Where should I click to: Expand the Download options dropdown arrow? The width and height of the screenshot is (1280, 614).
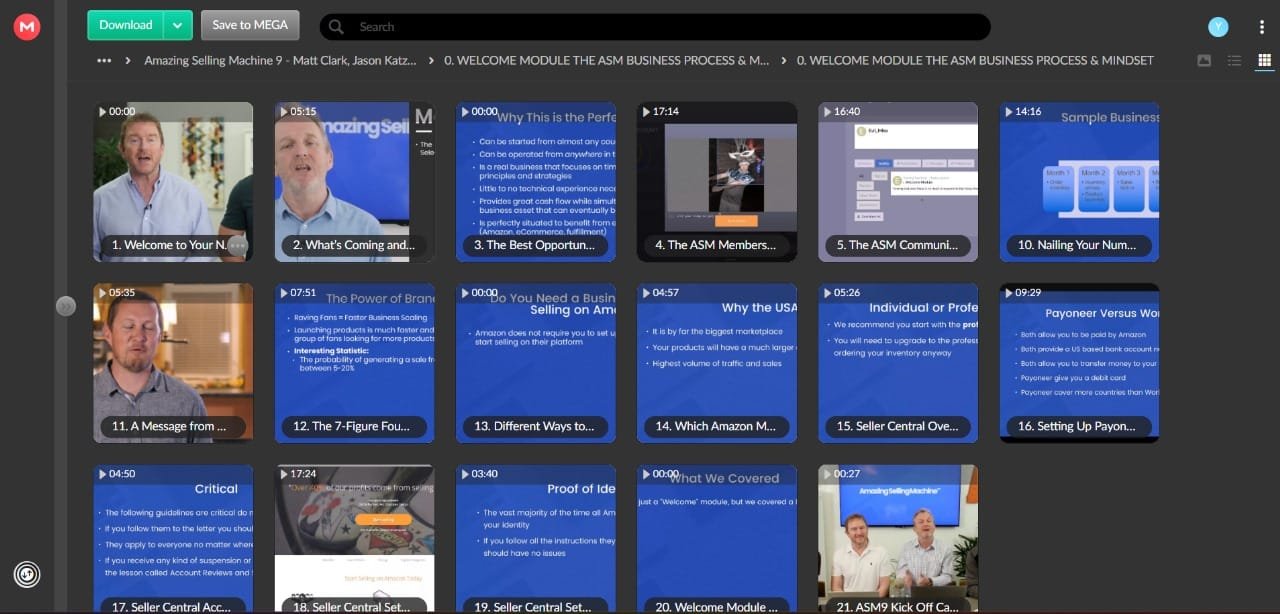[178, 25]
